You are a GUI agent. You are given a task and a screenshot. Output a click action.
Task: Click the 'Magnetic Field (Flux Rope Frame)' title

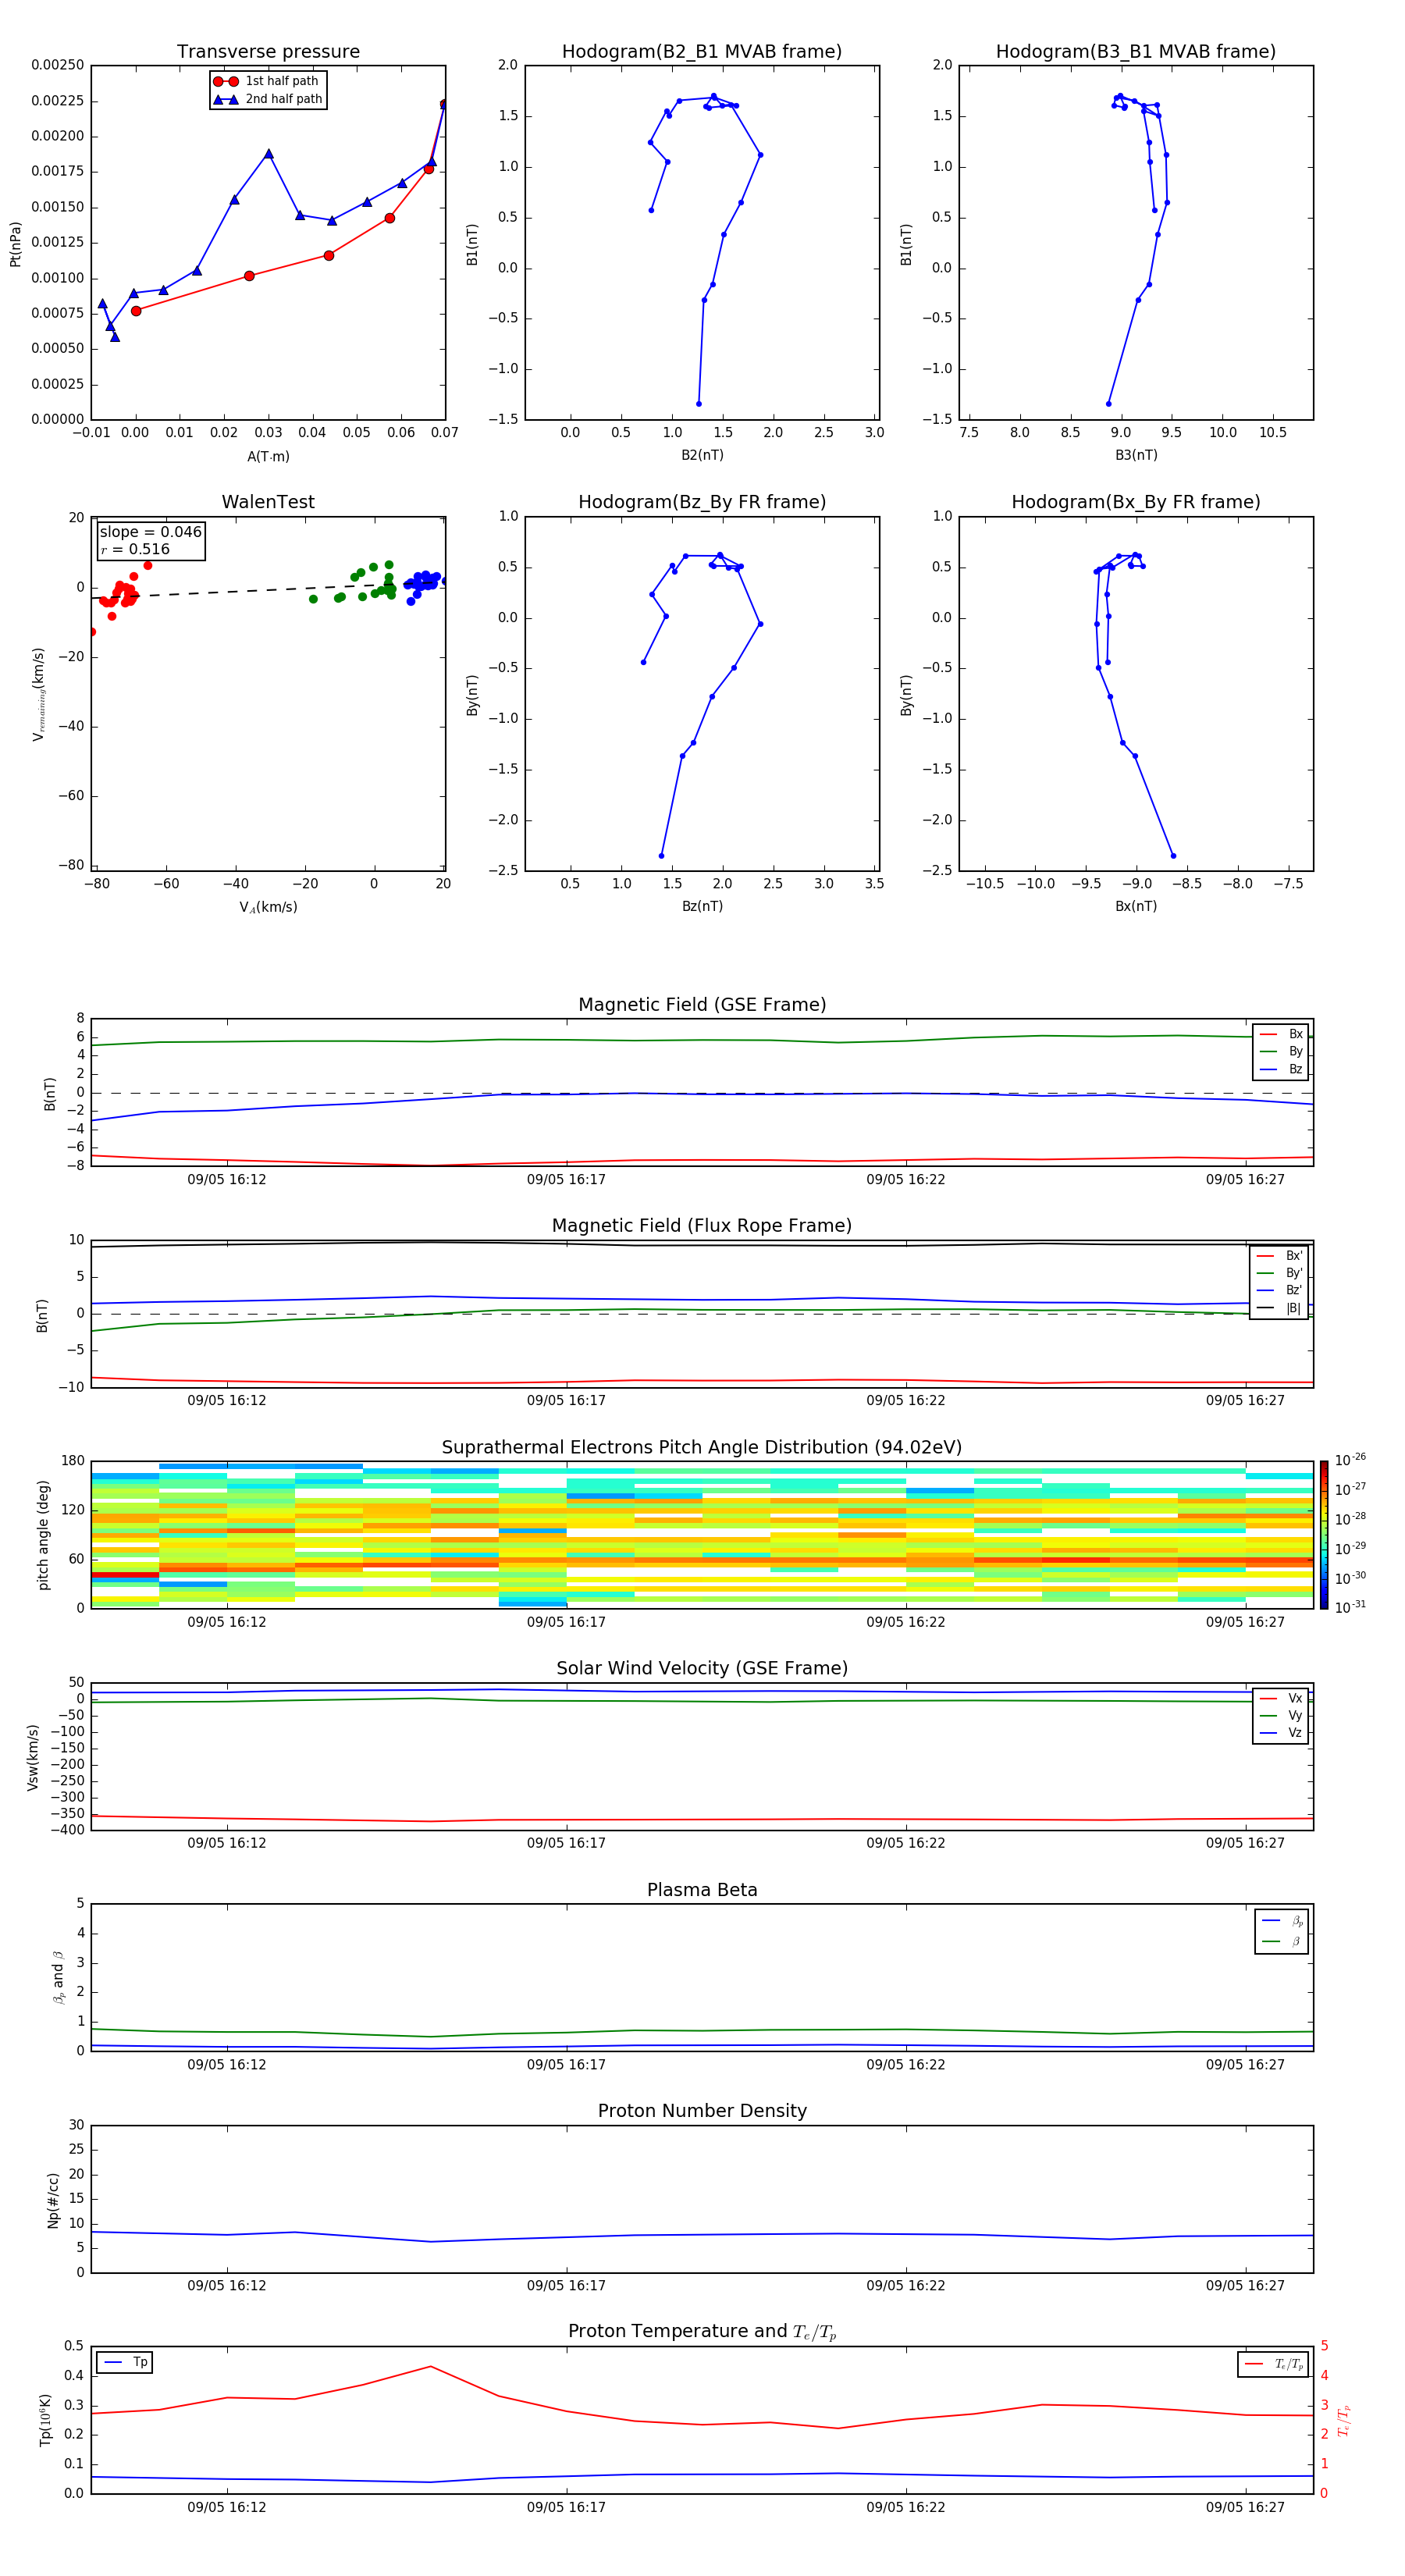pyautogui.click(x=702, y=1226)
